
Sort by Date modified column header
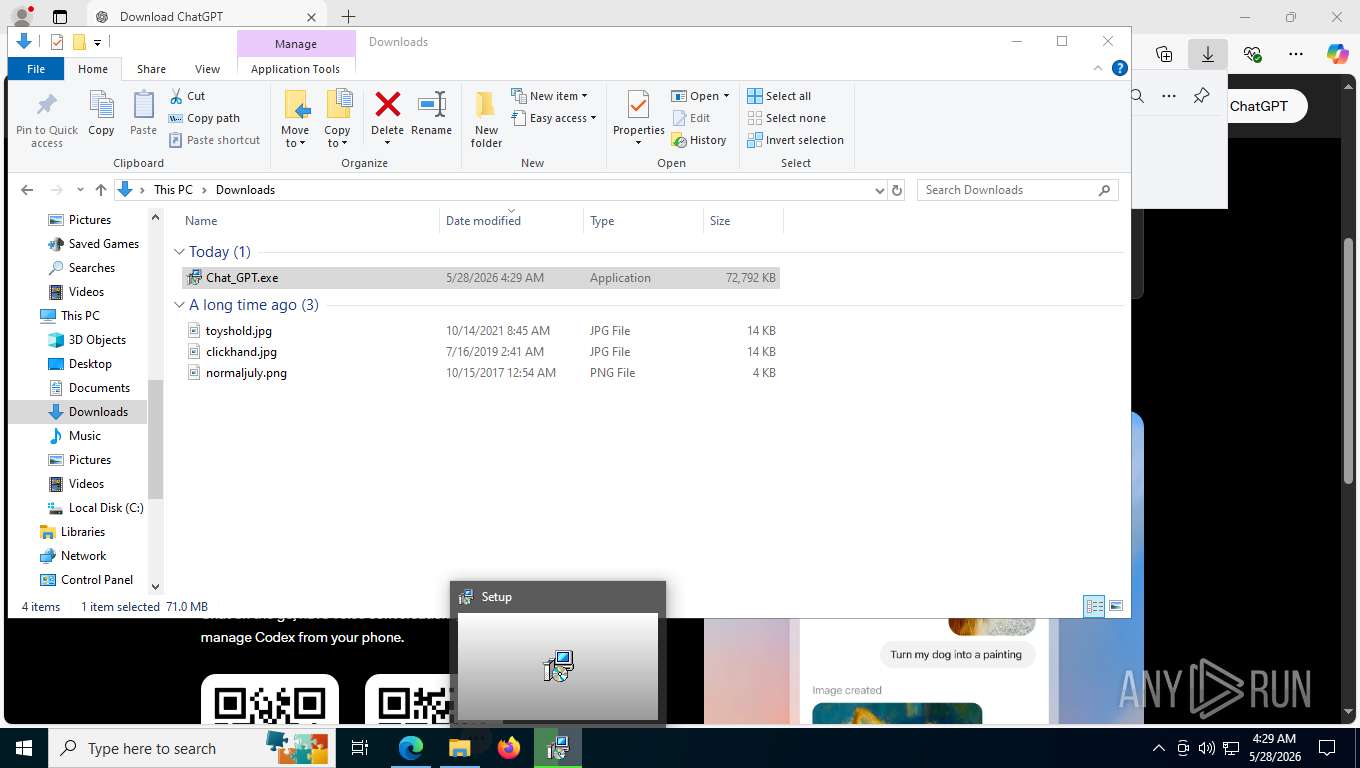point(483,221)
